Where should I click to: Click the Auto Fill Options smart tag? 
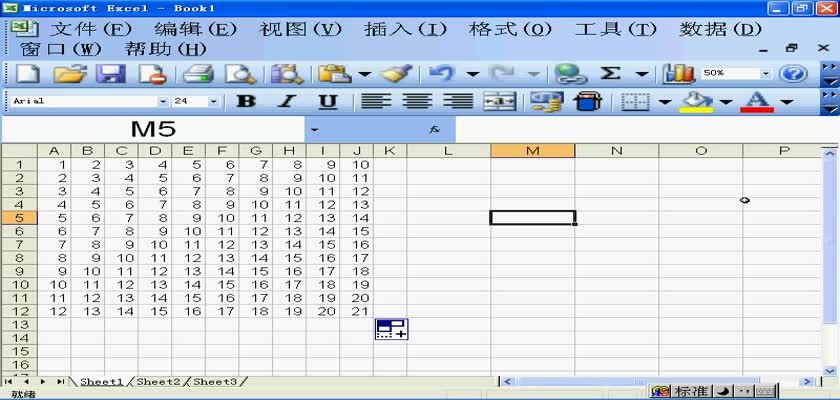391,329
